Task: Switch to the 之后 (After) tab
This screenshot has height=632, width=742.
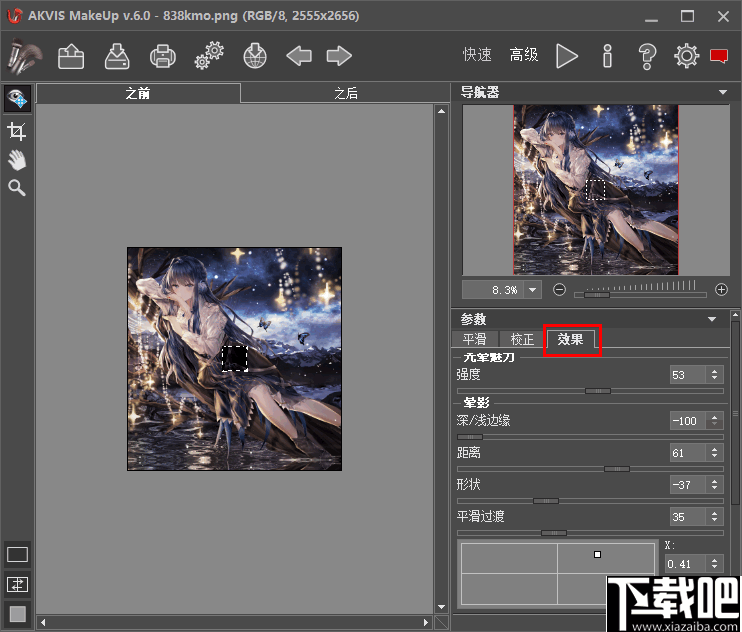Action: [345, 93]
